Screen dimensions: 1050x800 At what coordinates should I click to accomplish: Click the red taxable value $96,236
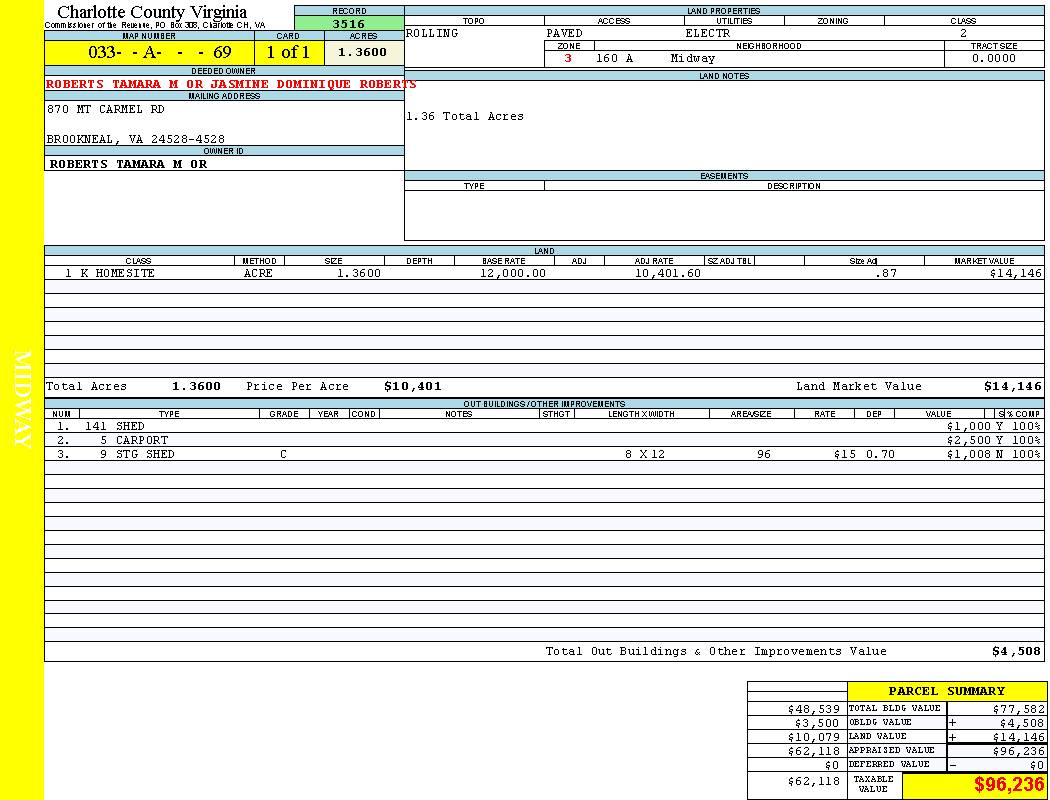[x=1008, y=785]
